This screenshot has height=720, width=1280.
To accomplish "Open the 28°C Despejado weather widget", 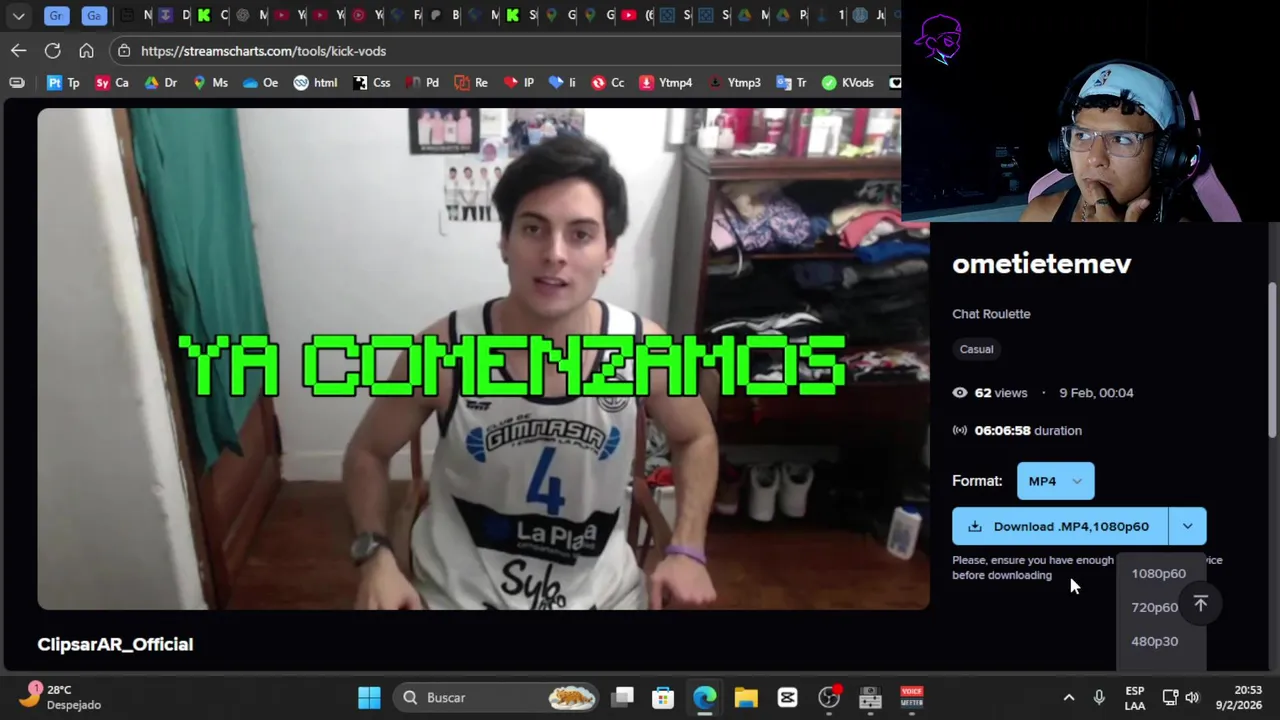I will click(x=62, y=697).
